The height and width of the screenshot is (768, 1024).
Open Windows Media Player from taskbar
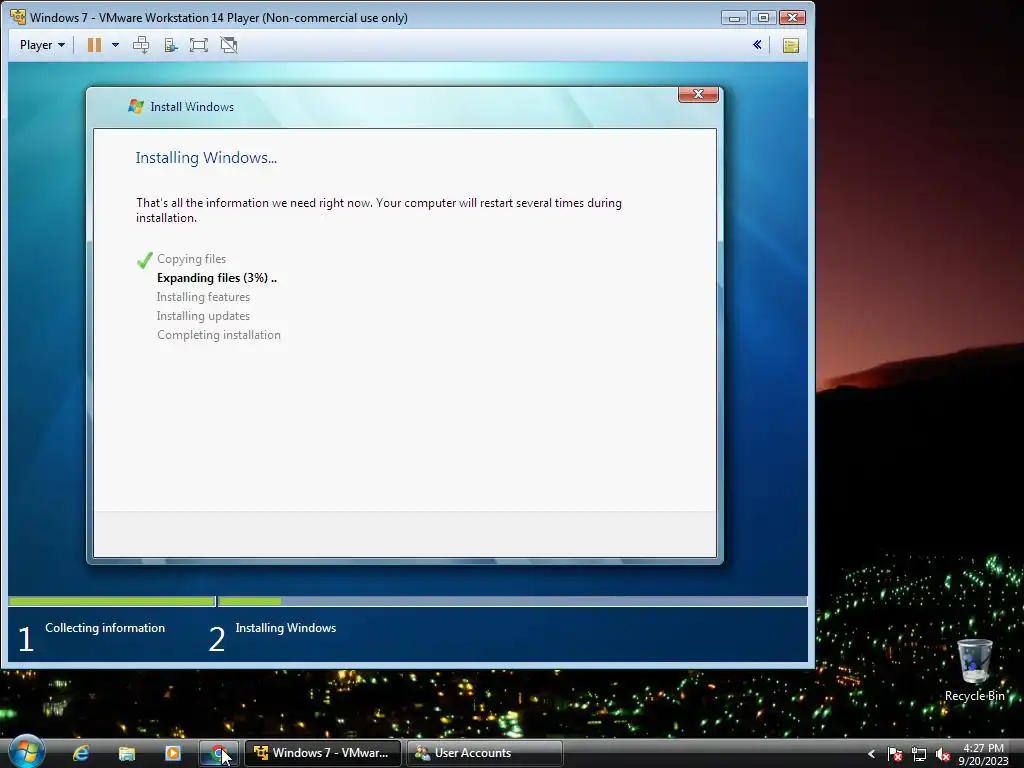pyautogui.click(x=173, y=753)
